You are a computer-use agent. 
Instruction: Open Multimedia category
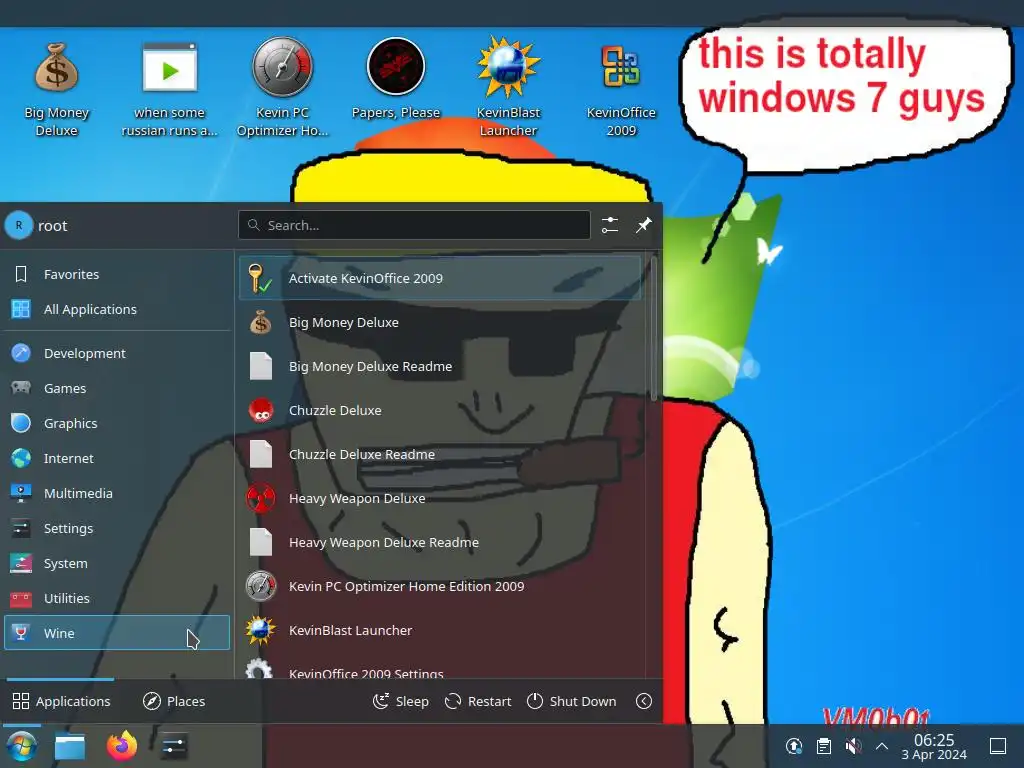(117, 493)
